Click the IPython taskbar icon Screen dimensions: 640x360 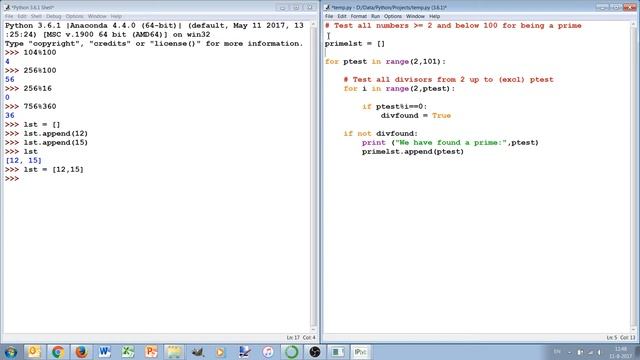pos(361,352)
